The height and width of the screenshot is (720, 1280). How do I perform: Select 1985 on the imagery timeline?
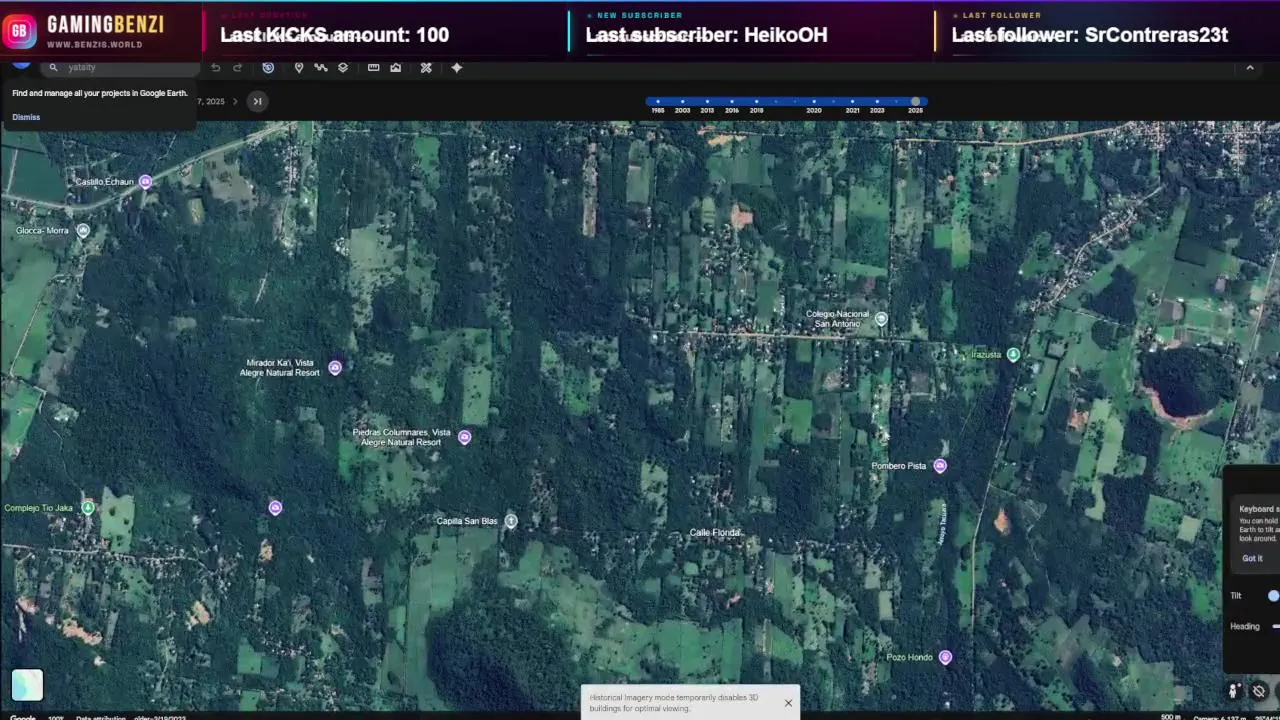point(658,102)
